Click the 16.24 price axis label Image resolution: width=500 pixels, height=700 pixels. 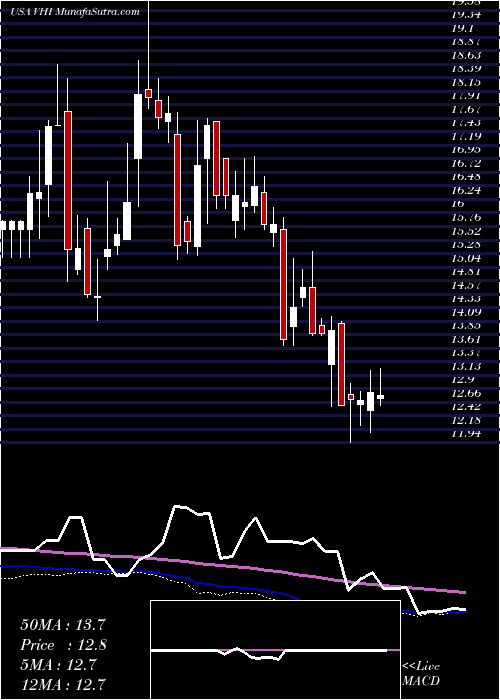click(x=467, y=190)
